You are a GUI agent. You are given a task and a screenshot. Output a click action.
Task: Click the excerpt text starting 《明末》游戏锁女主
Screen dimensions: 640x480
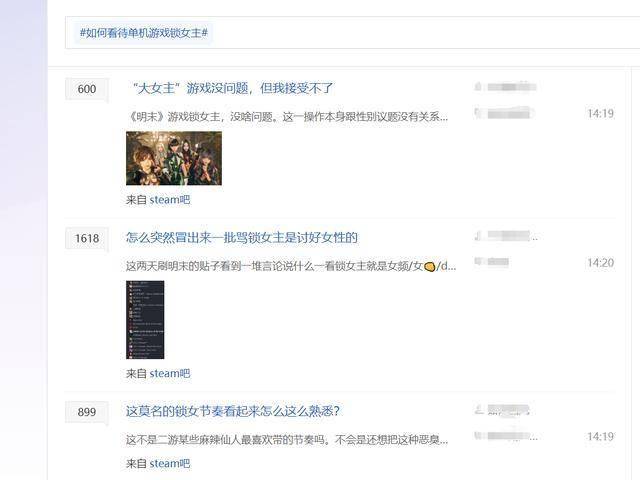coord(287,117)
